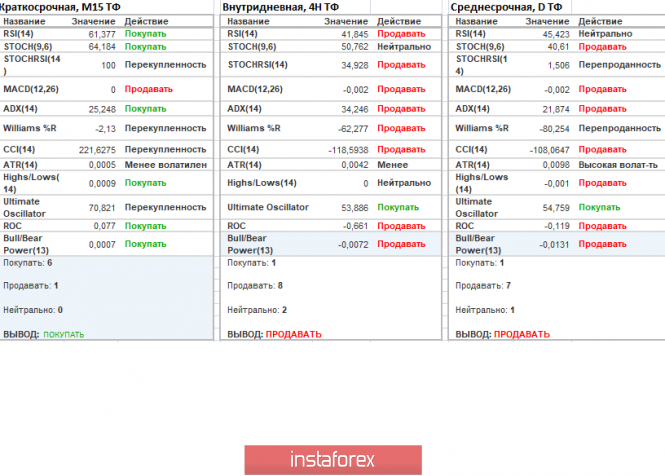
Task: Select the CCI value 221,6275
Action: (97, 150)
